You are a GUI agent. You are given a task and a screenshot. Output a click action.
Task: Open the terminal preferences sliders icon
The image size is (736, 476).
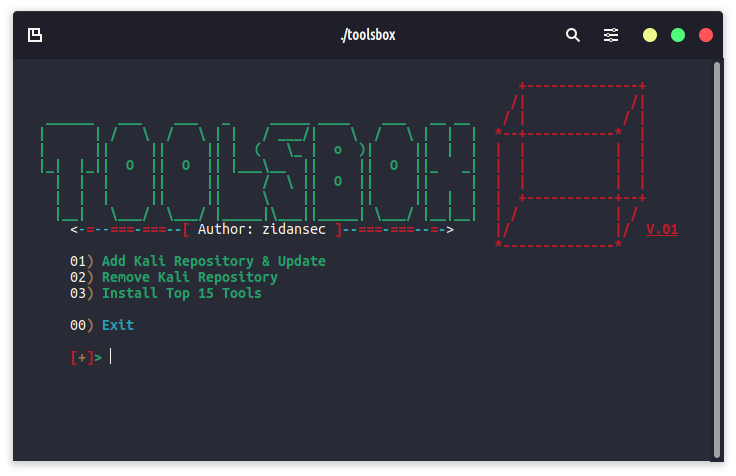611,35
